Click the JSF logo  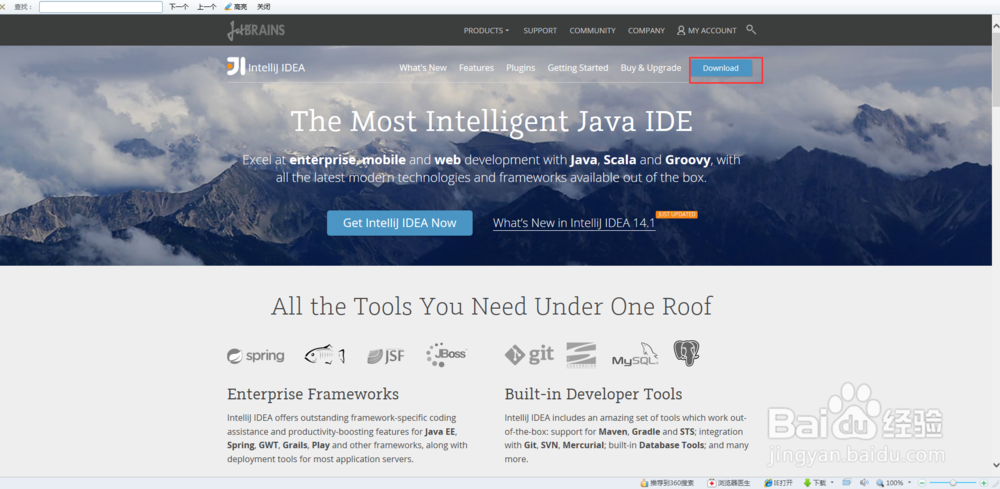pyautogui.click(x=386, y=356)
